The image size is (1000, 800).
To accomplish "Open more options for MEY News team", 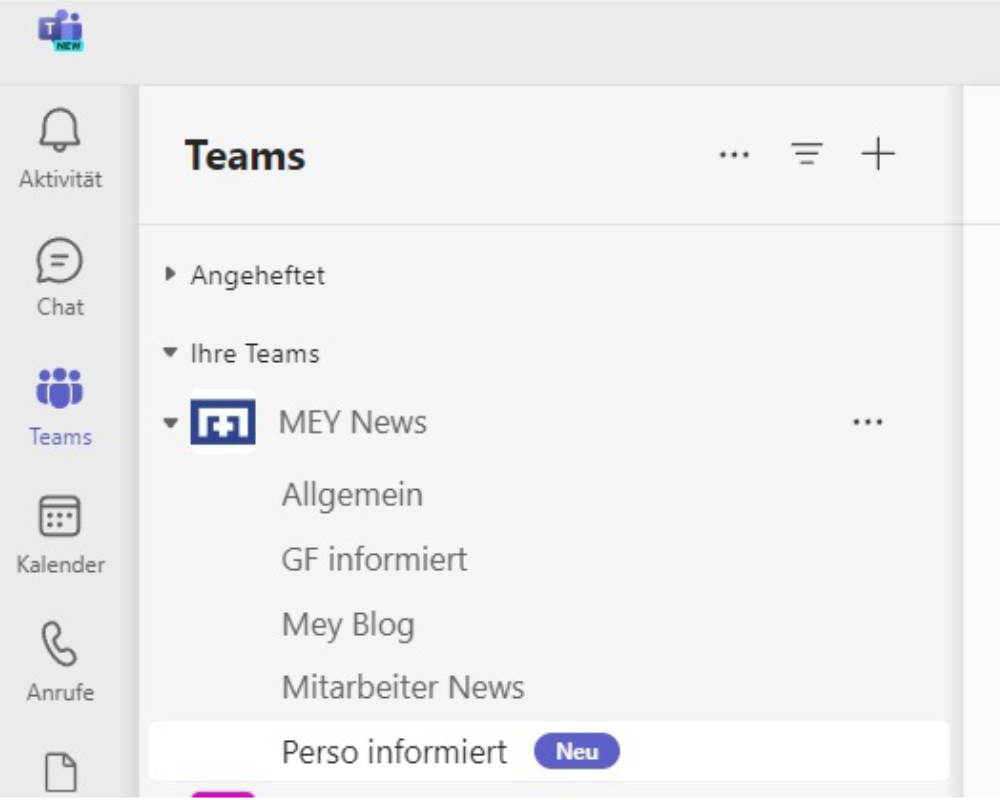I will 867,422.
